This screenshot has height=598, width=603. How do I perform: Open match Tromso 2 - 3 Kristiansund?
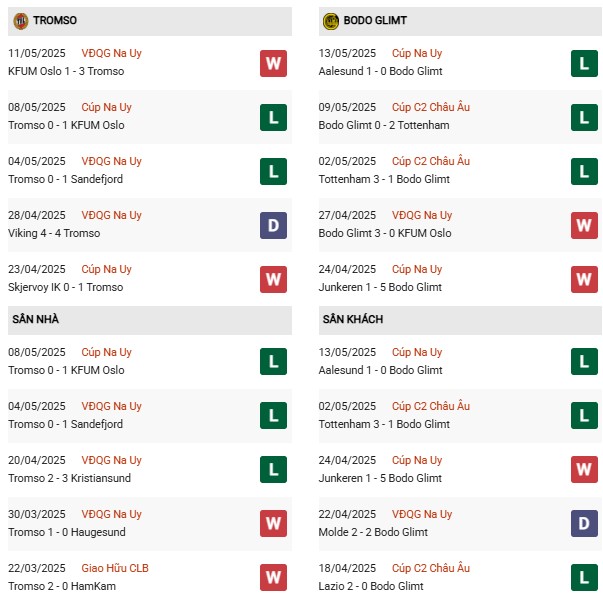click(x=69, y=478)
